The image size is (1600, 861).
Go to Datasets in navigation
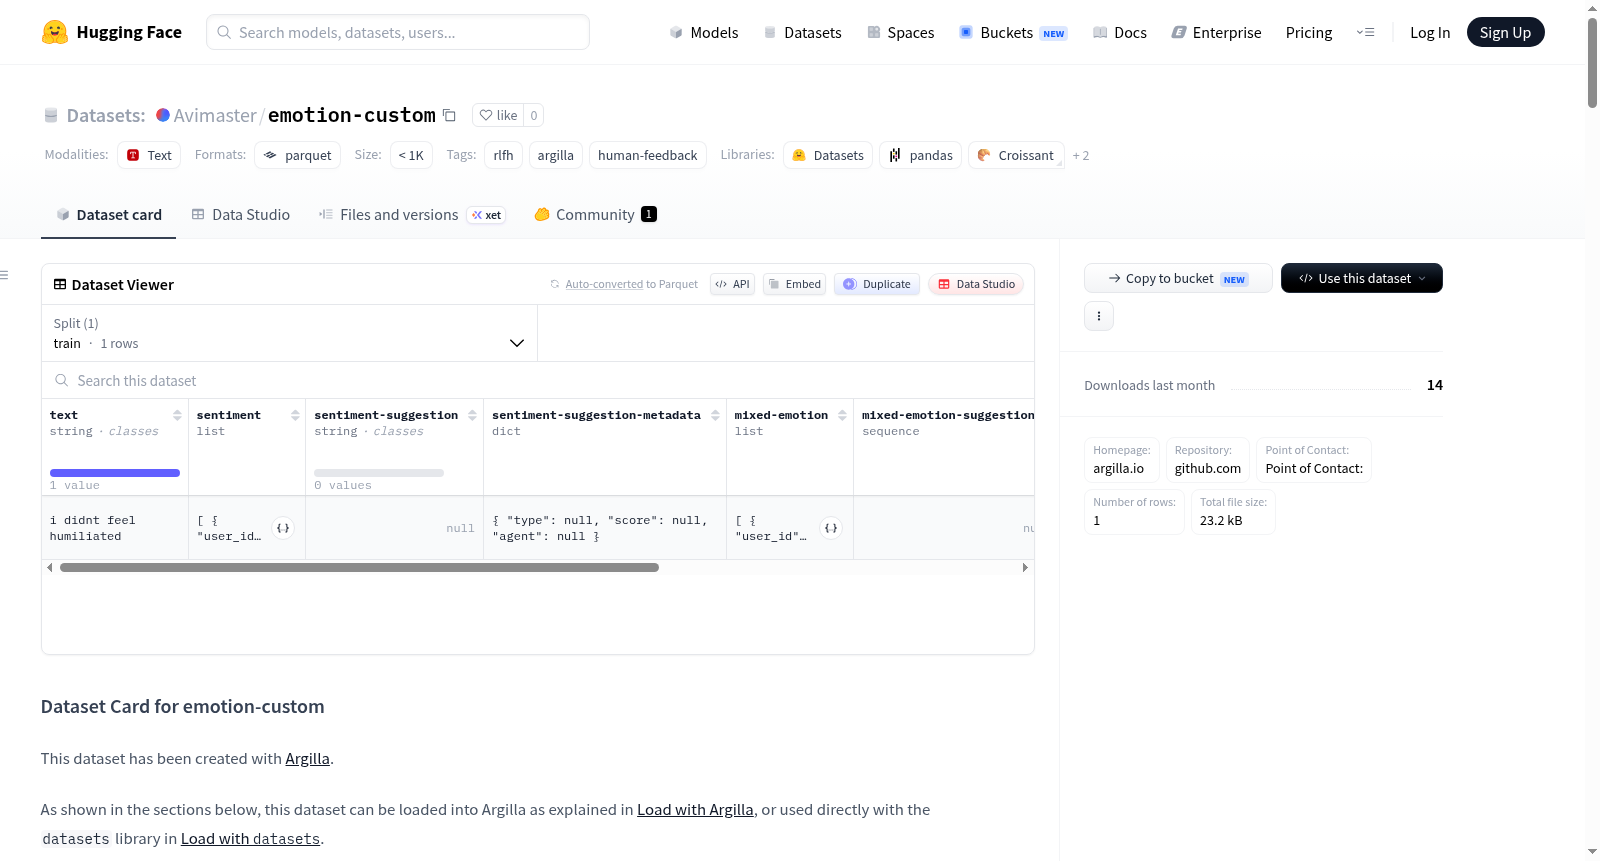pyautogui.click(x=802, y=33)
